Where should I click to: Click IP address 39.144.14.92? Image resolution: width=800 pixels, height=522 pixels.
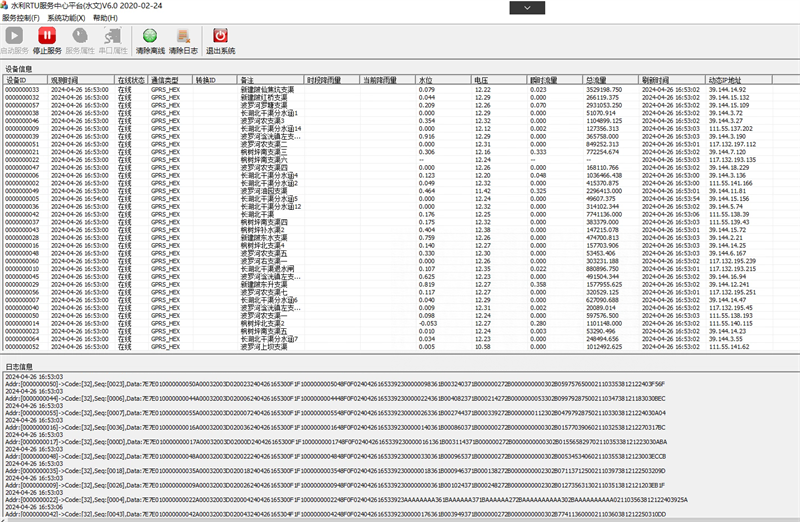[728, 90]
